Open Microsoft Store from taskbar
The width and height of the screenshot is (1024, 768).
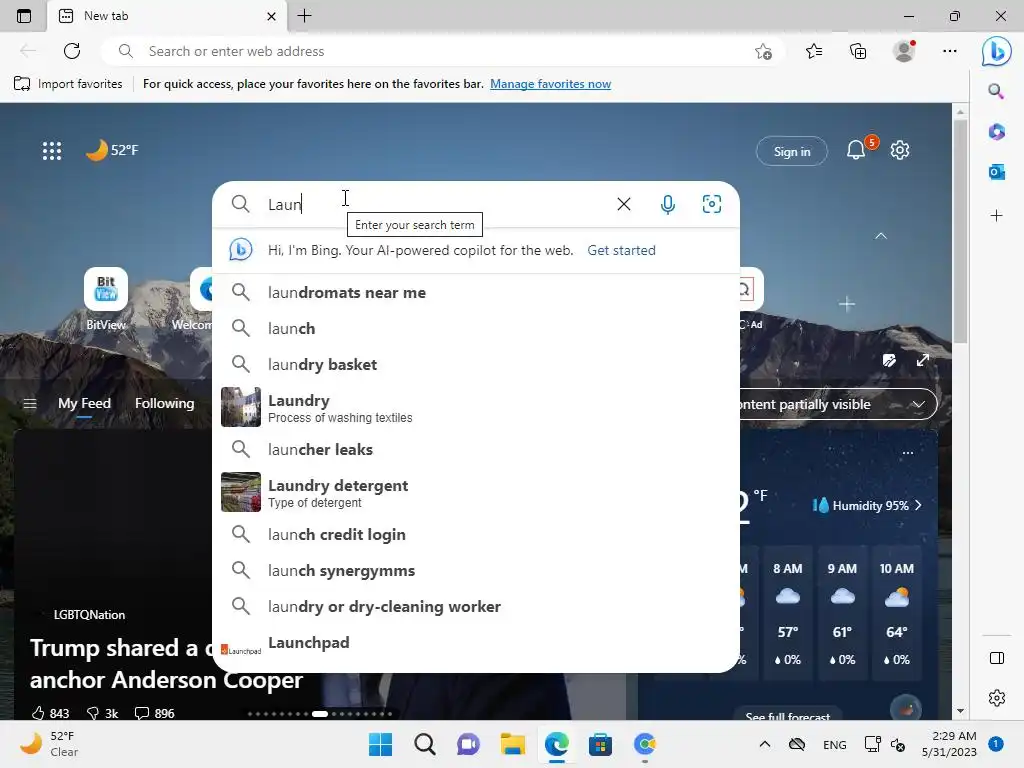click(600, 744)
